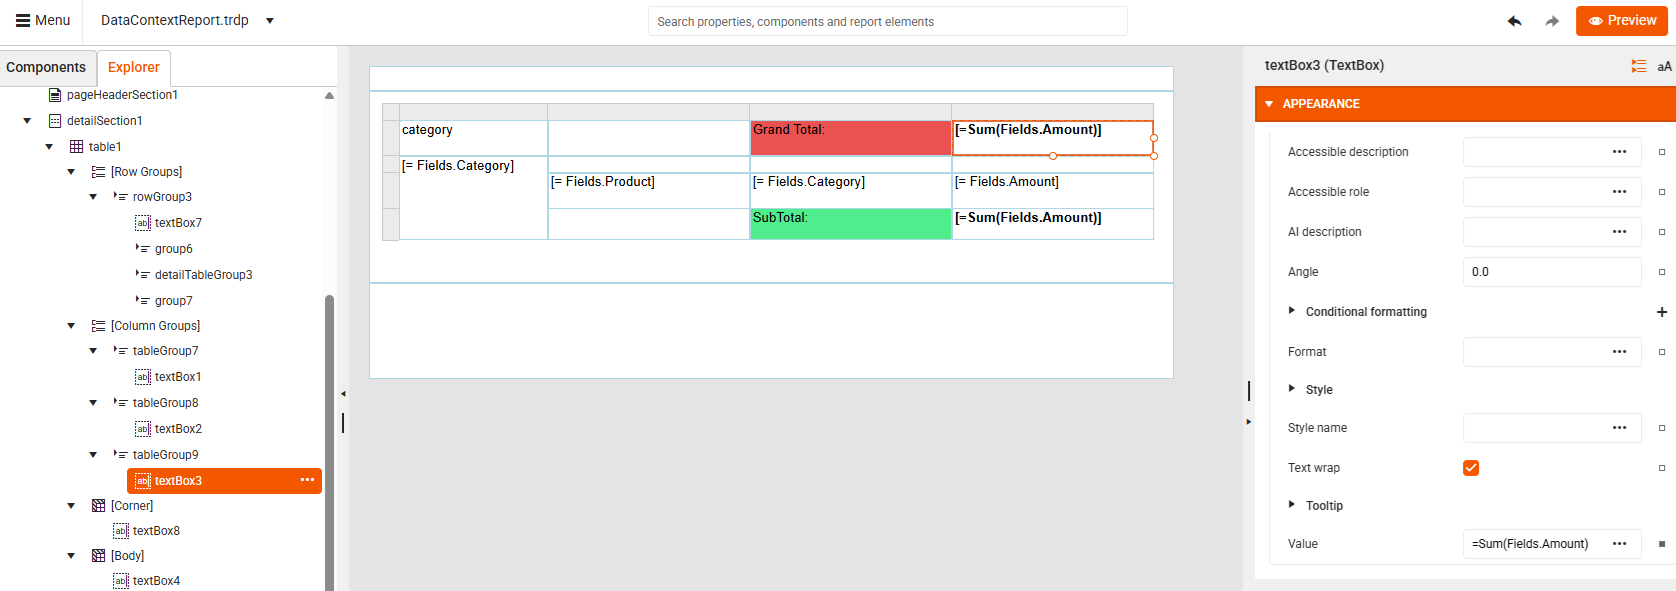Click the redo arrow icon
Viewport: 1676px width, 591px height.
click(1552, 21)
